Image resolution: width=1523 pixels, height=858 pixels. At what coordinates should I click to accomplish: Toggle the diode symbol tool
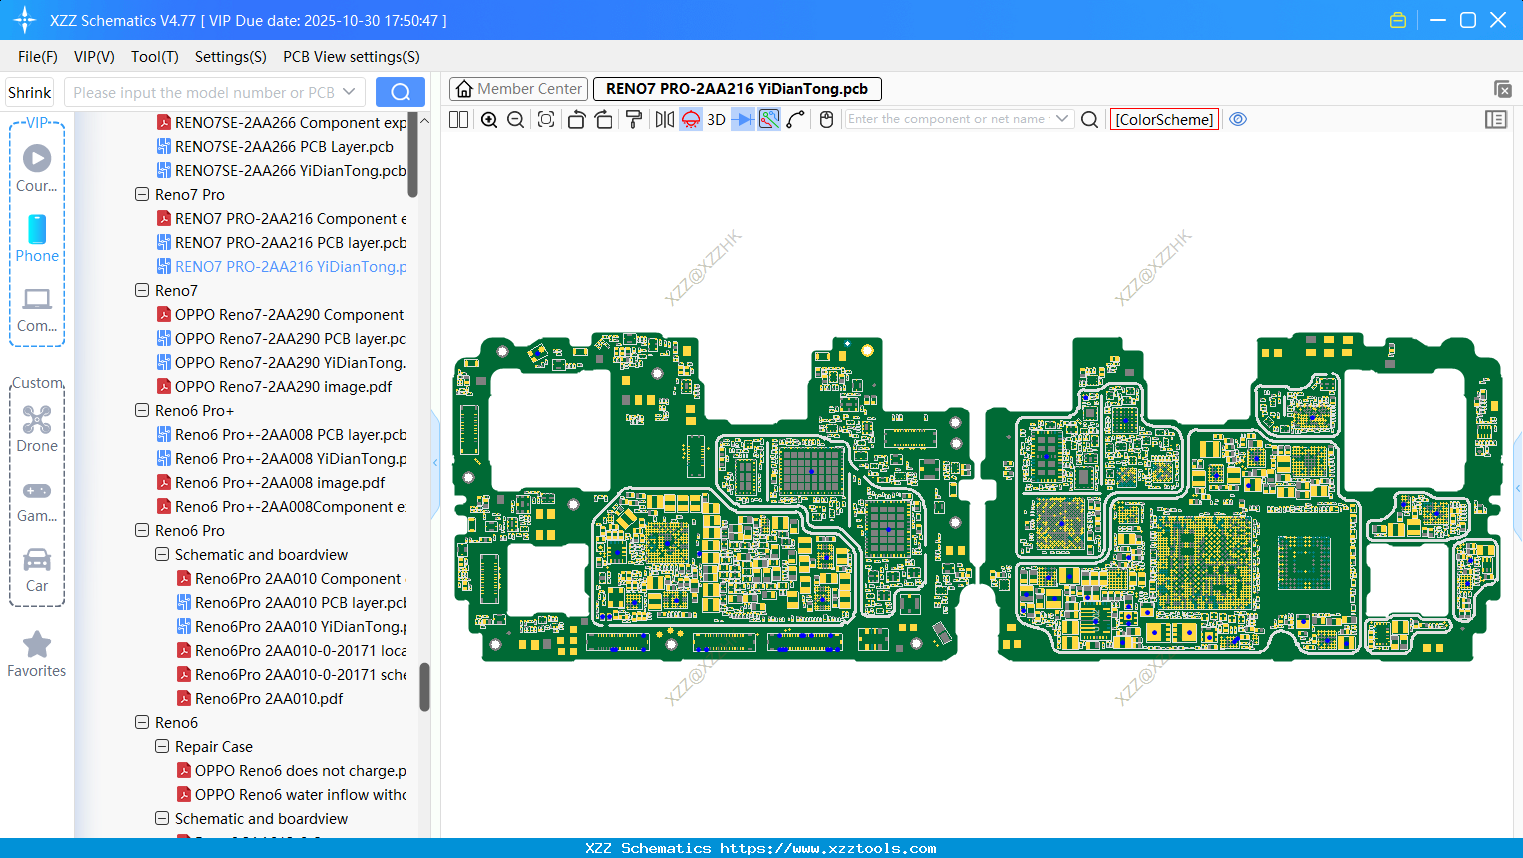click(x=742, y=120)
